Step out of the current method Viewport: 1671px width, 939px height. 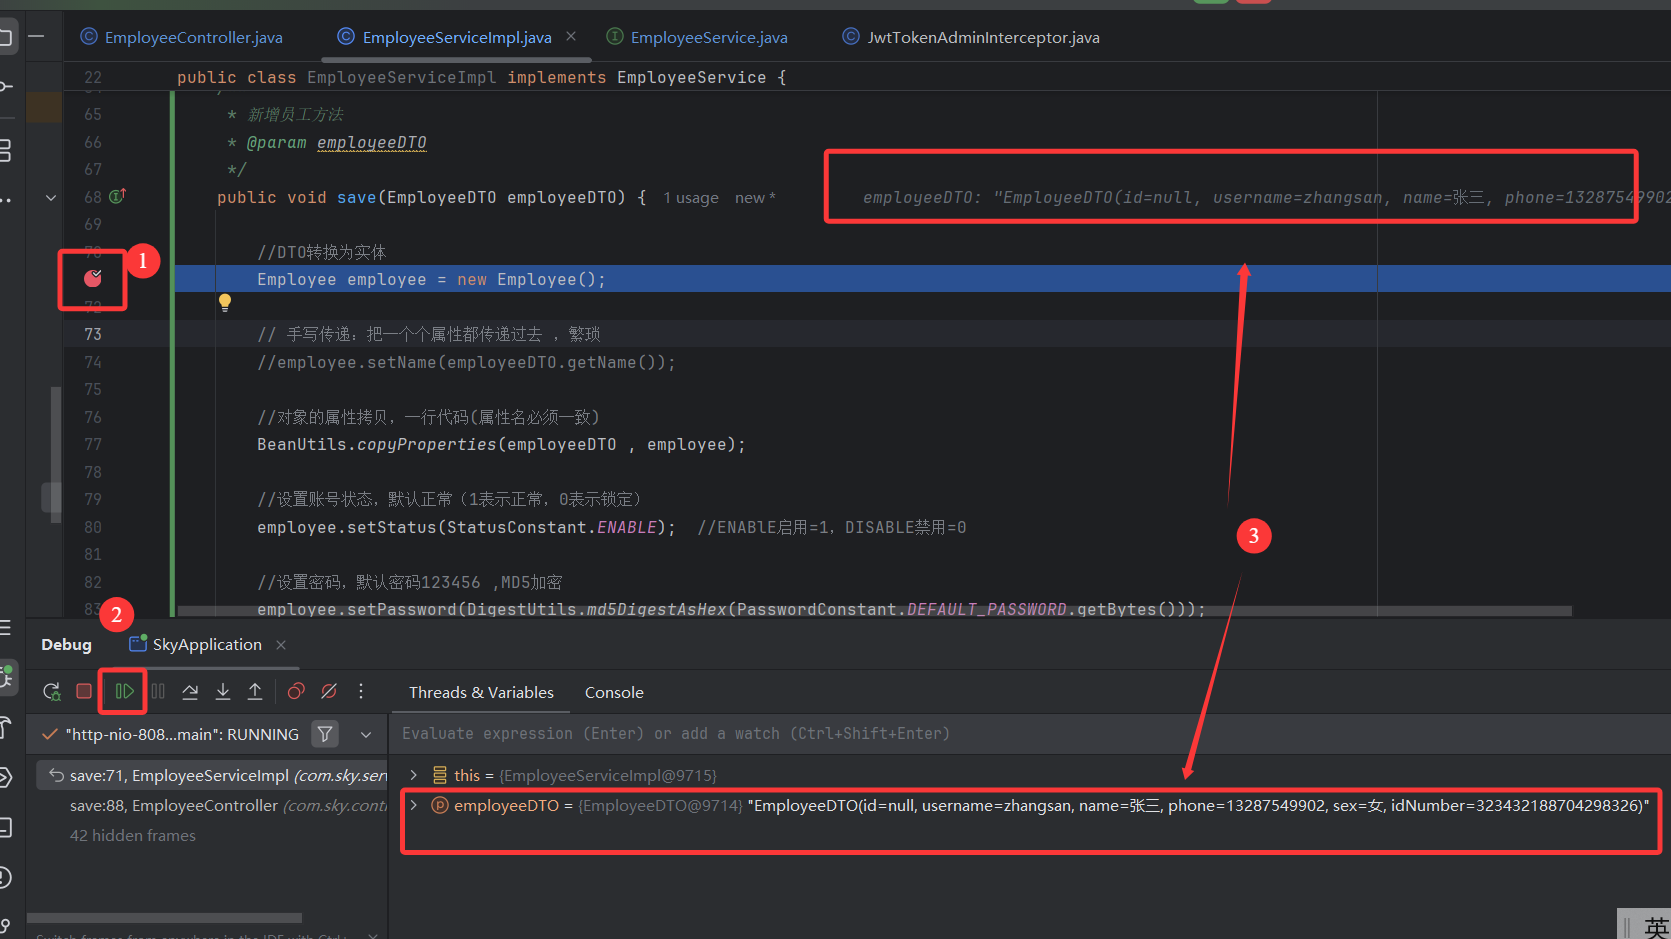(x=255, y=691)
